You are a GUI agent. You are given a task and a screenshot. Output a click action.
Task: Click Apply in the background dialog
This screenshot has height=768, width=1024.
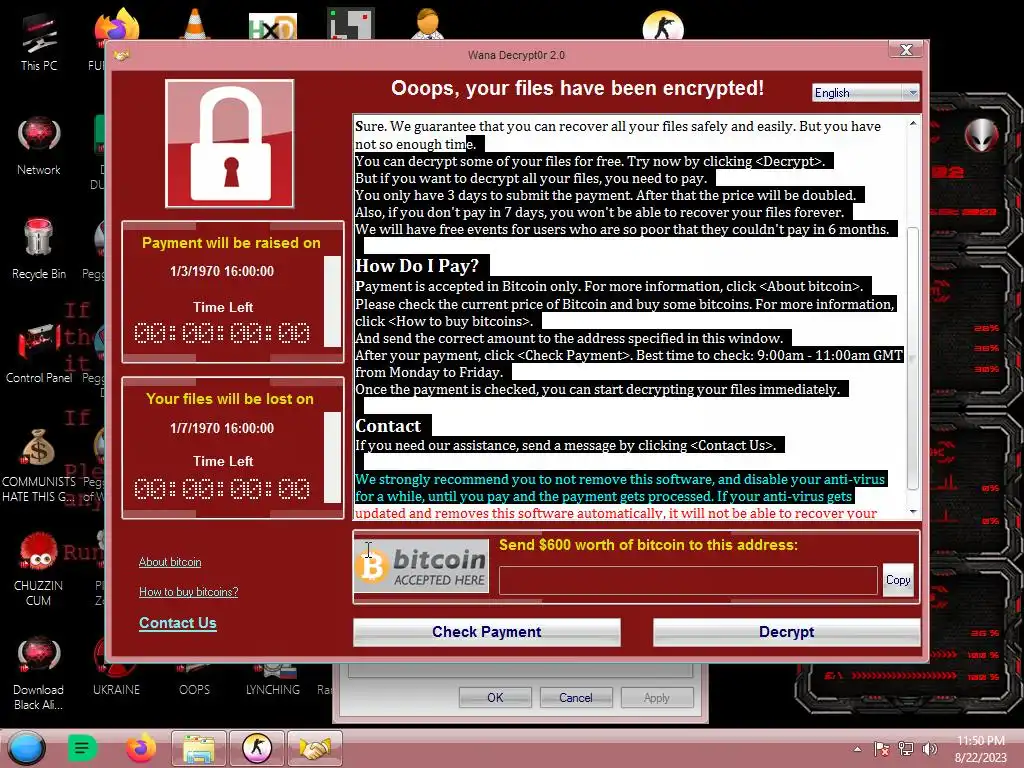[657, 697]
